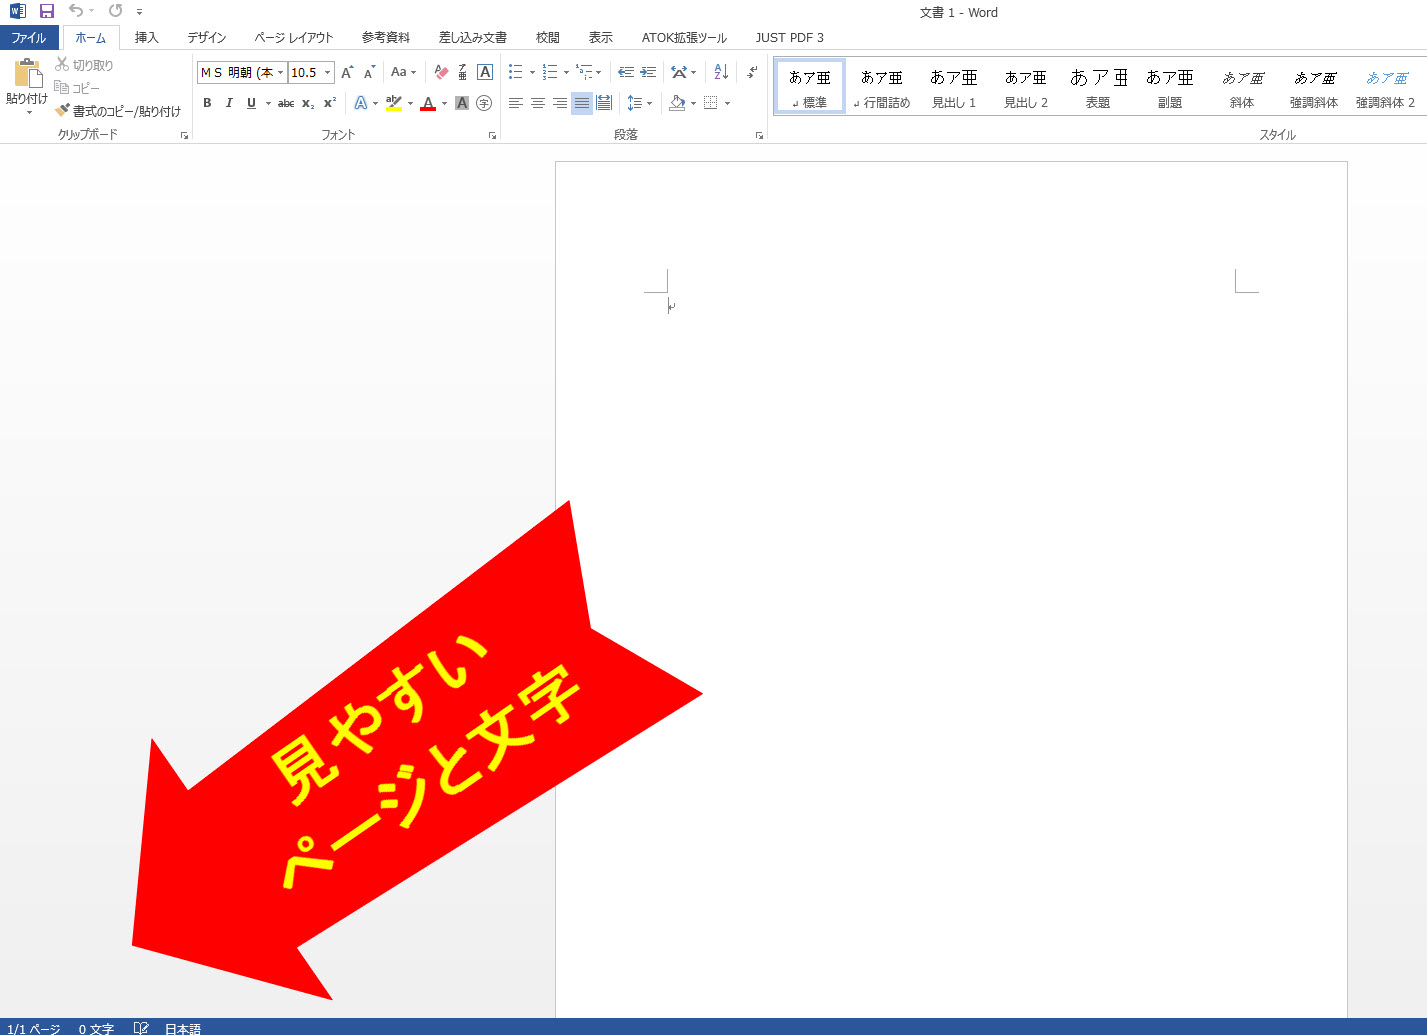1427x1035 pixels.
Task: Apply the 表題 style
Action: (1098, 87)
